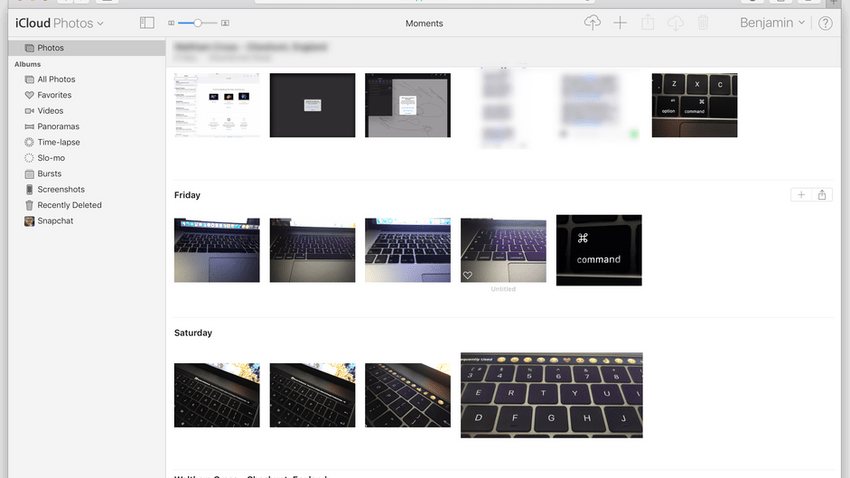The width and height of the screenshot is (850, 478).
Task: Open the first Saturday Touch Bar photo
Action: point(217,395)
